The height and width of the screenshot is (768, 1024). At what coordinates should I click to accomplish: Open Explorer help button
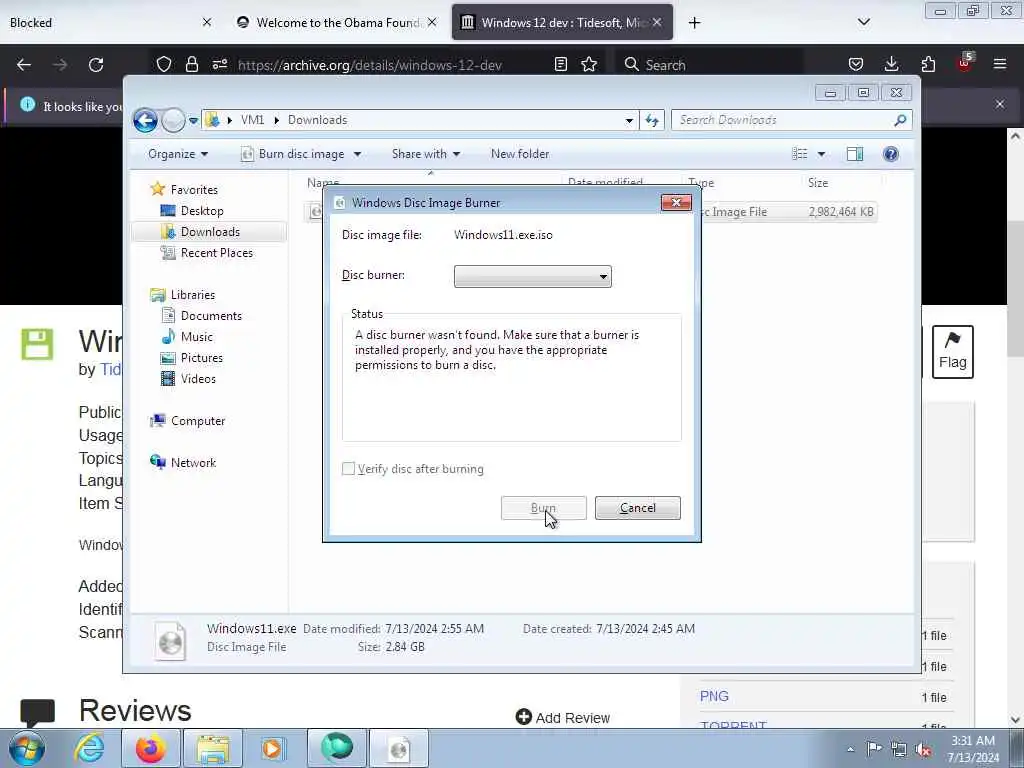[x=891, y=154]
